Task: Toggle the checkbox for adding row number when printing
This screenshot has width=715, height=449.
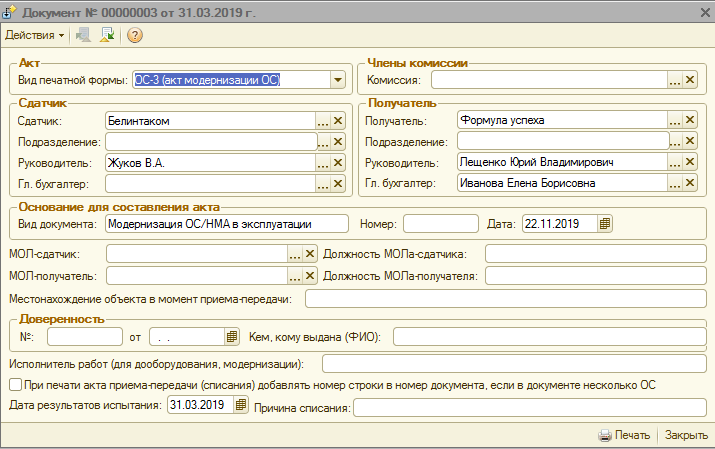Action: 14,385
